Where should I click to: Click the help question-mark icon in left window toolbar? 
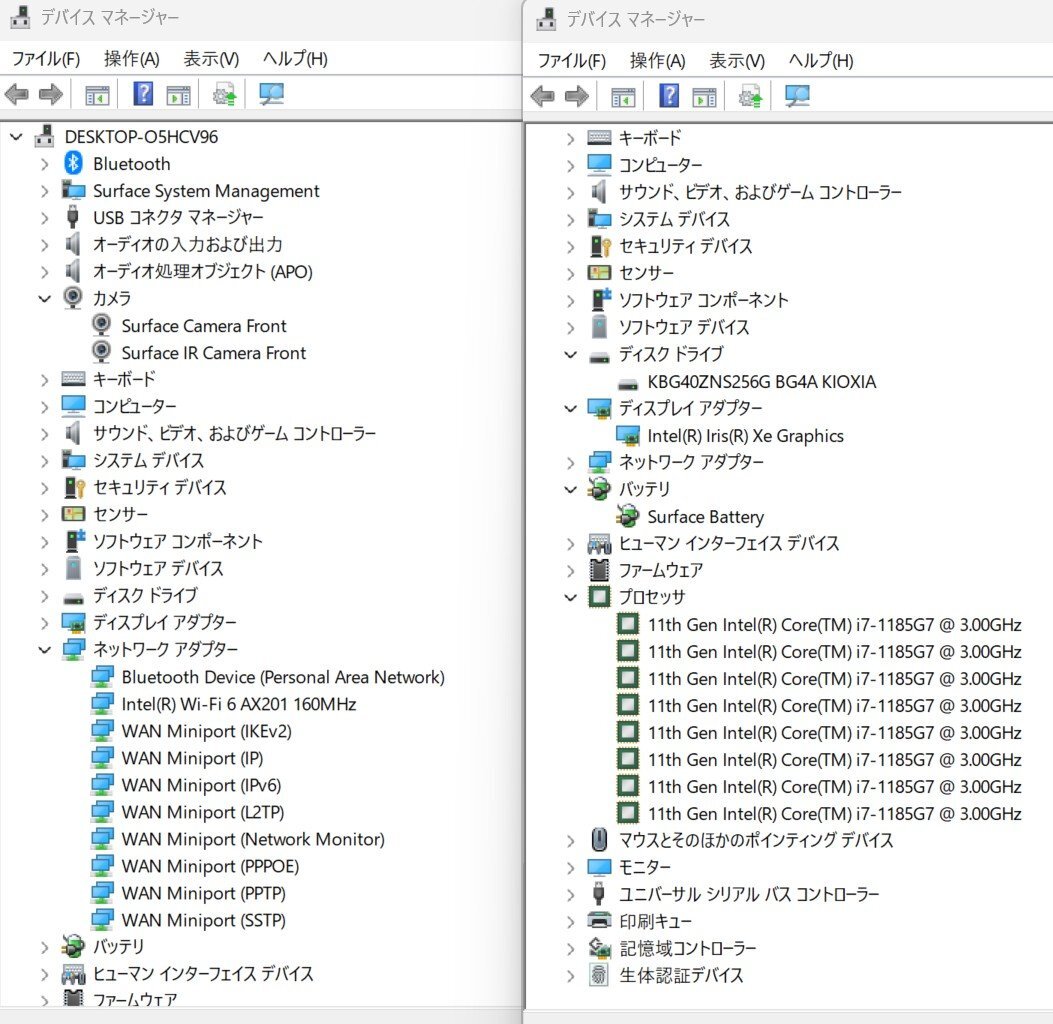(143, 94)
